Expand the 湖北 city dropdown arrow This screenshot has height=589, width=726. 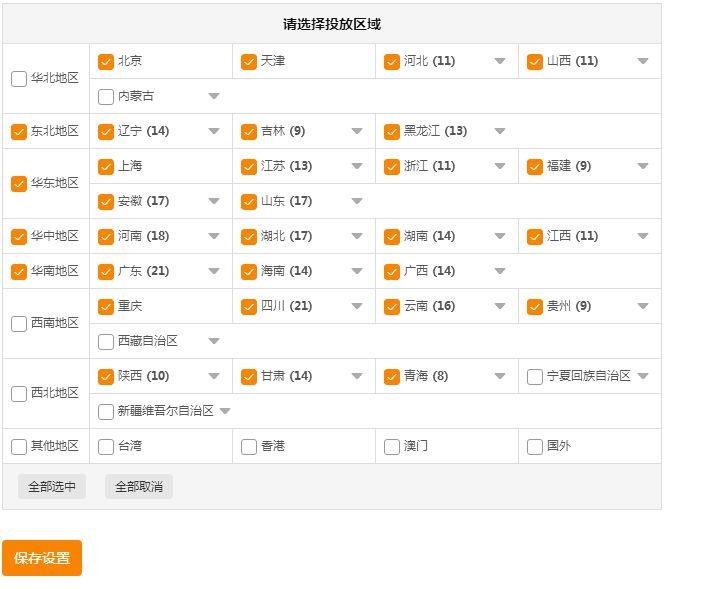pos(357,236)
